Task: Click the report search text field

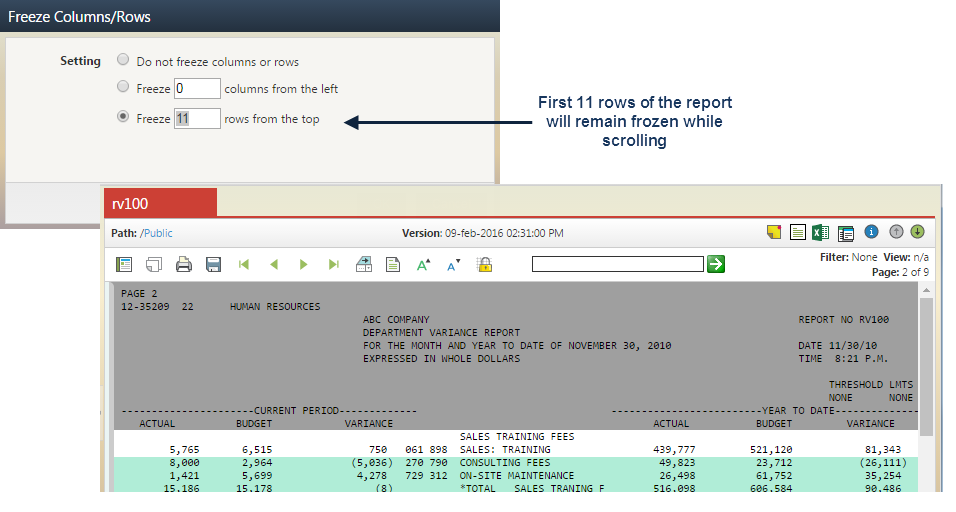Action: 618,264
